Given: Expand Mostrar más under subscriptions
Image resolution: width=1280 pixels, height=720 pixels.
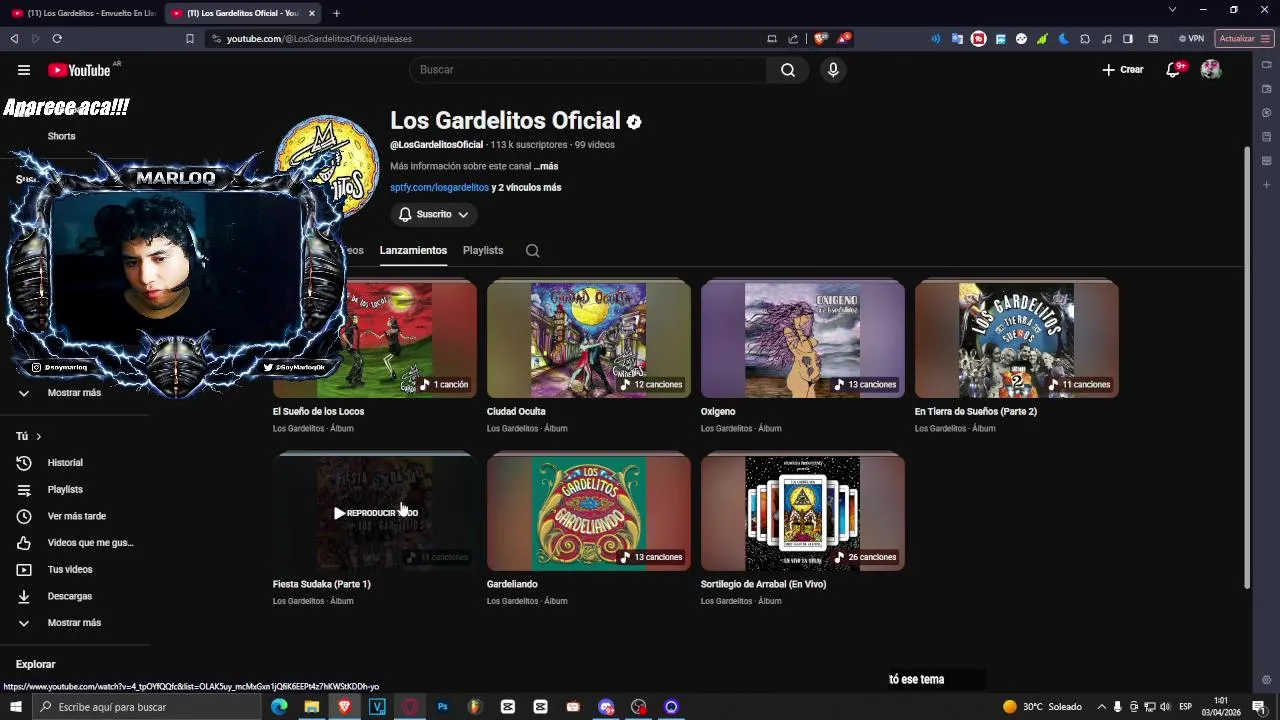Looking at the screenshot, I should click(74, 393).
